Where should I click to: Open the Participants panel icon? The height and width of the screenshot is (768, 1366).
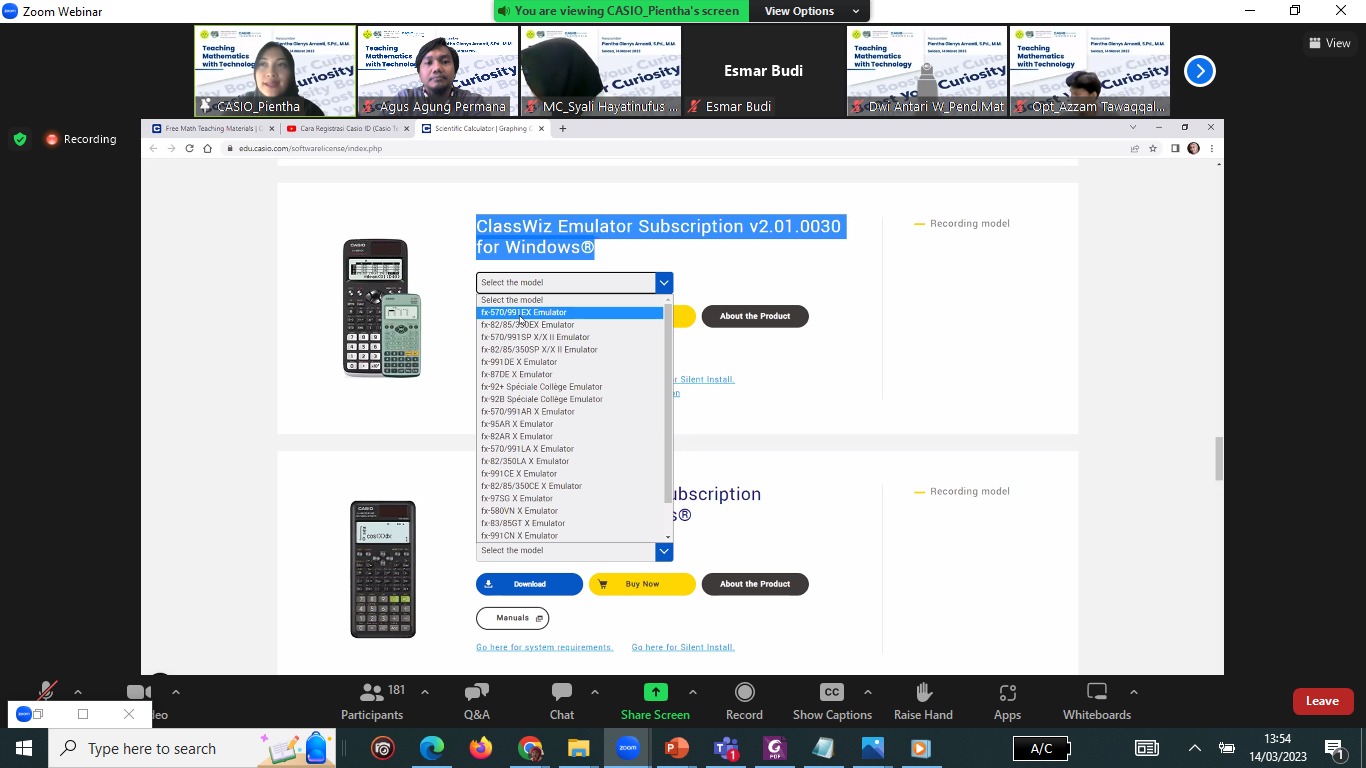click(x=372, y=692)
